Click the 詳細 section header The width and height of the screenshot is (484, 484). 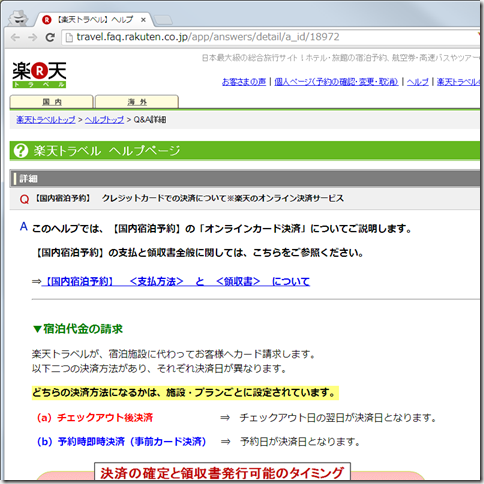245,179
